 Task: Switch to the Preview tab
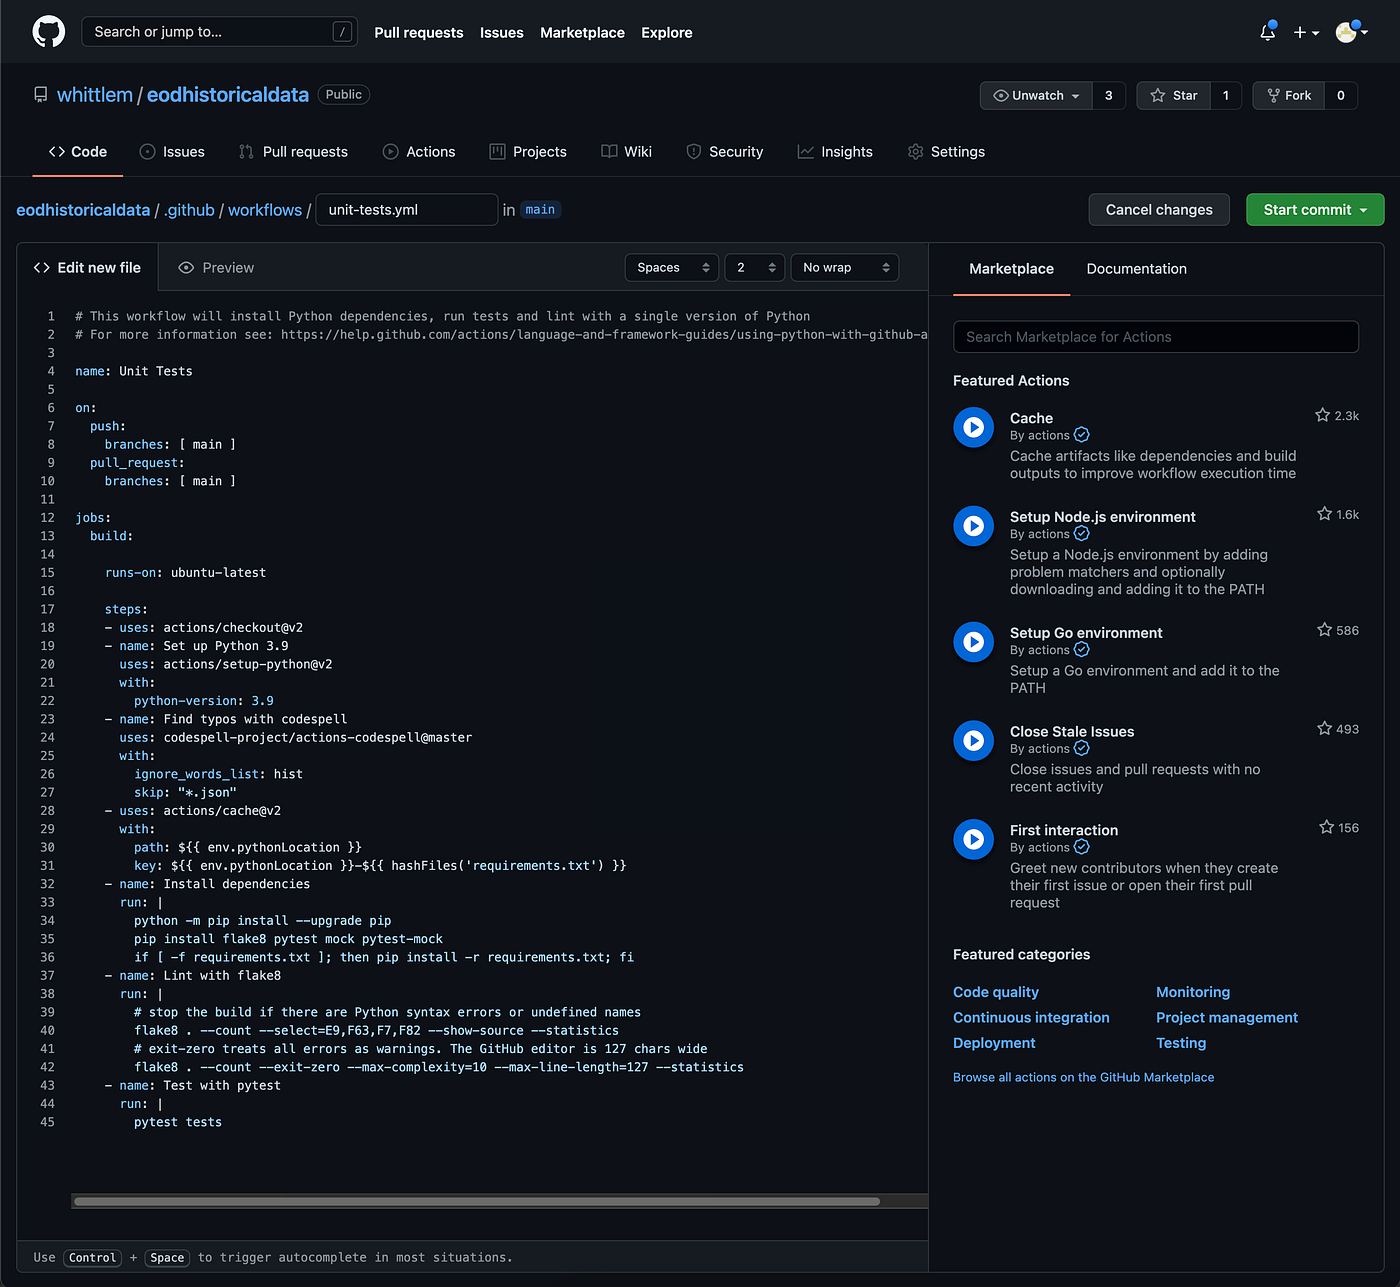click(216, 268)
